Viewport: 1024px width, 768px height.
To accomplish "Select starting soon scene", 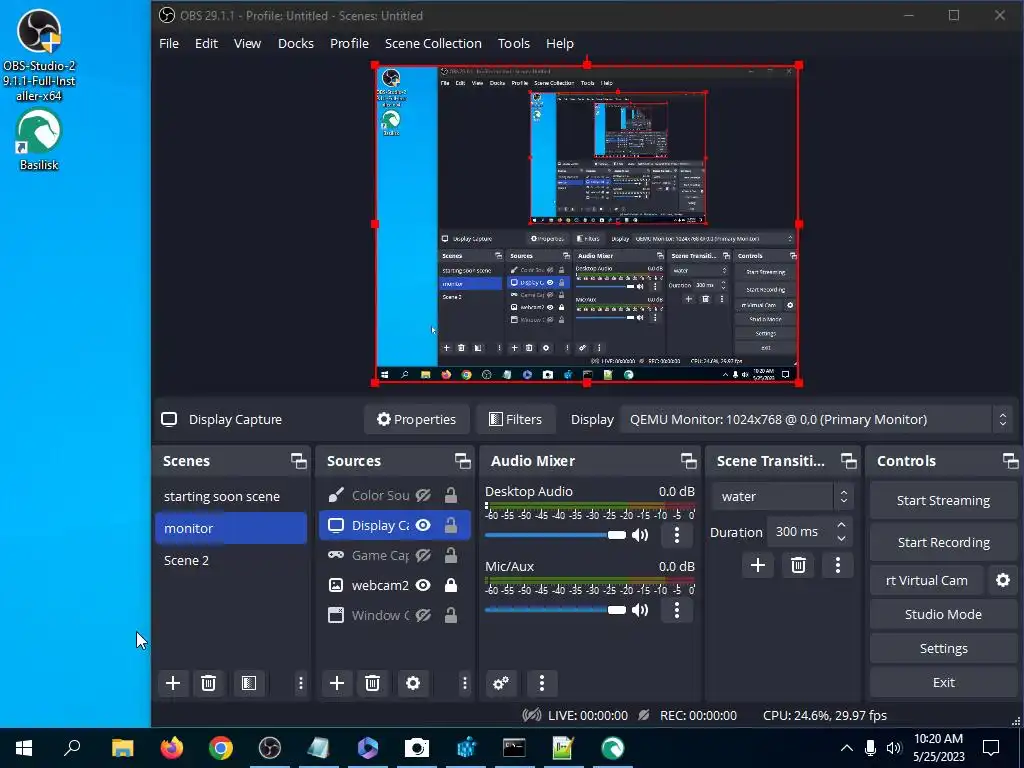I will click(231, 496).
